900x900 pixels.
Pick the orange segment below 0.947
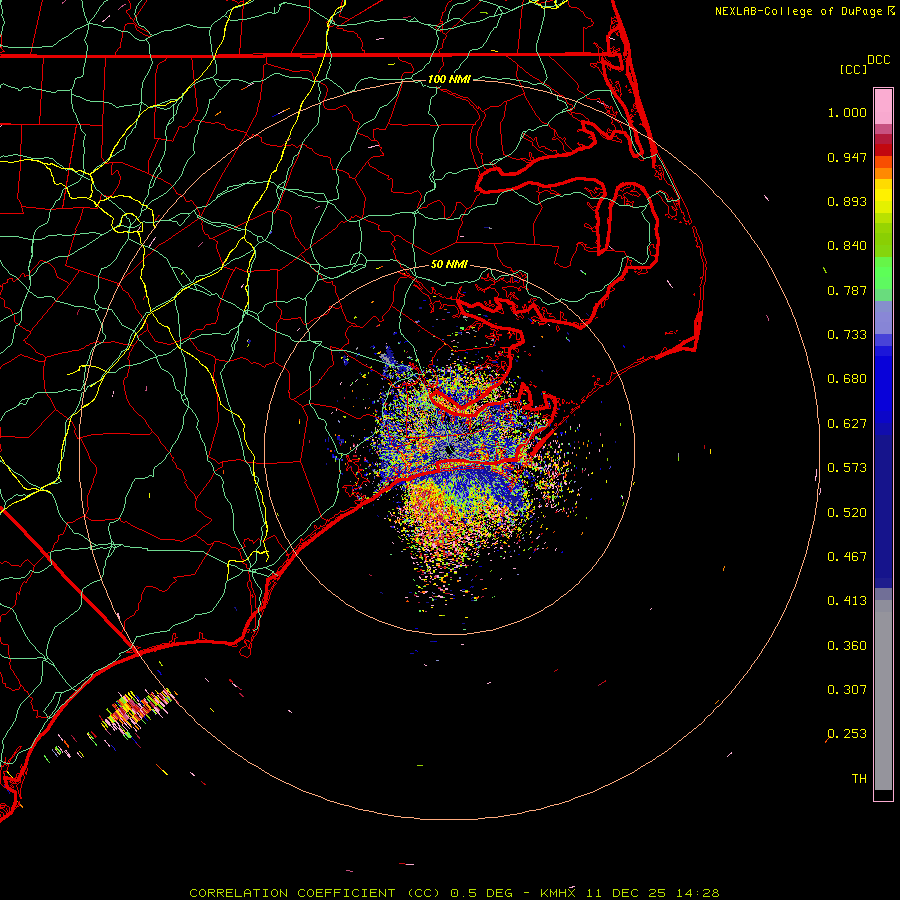(x=883, y=168)
